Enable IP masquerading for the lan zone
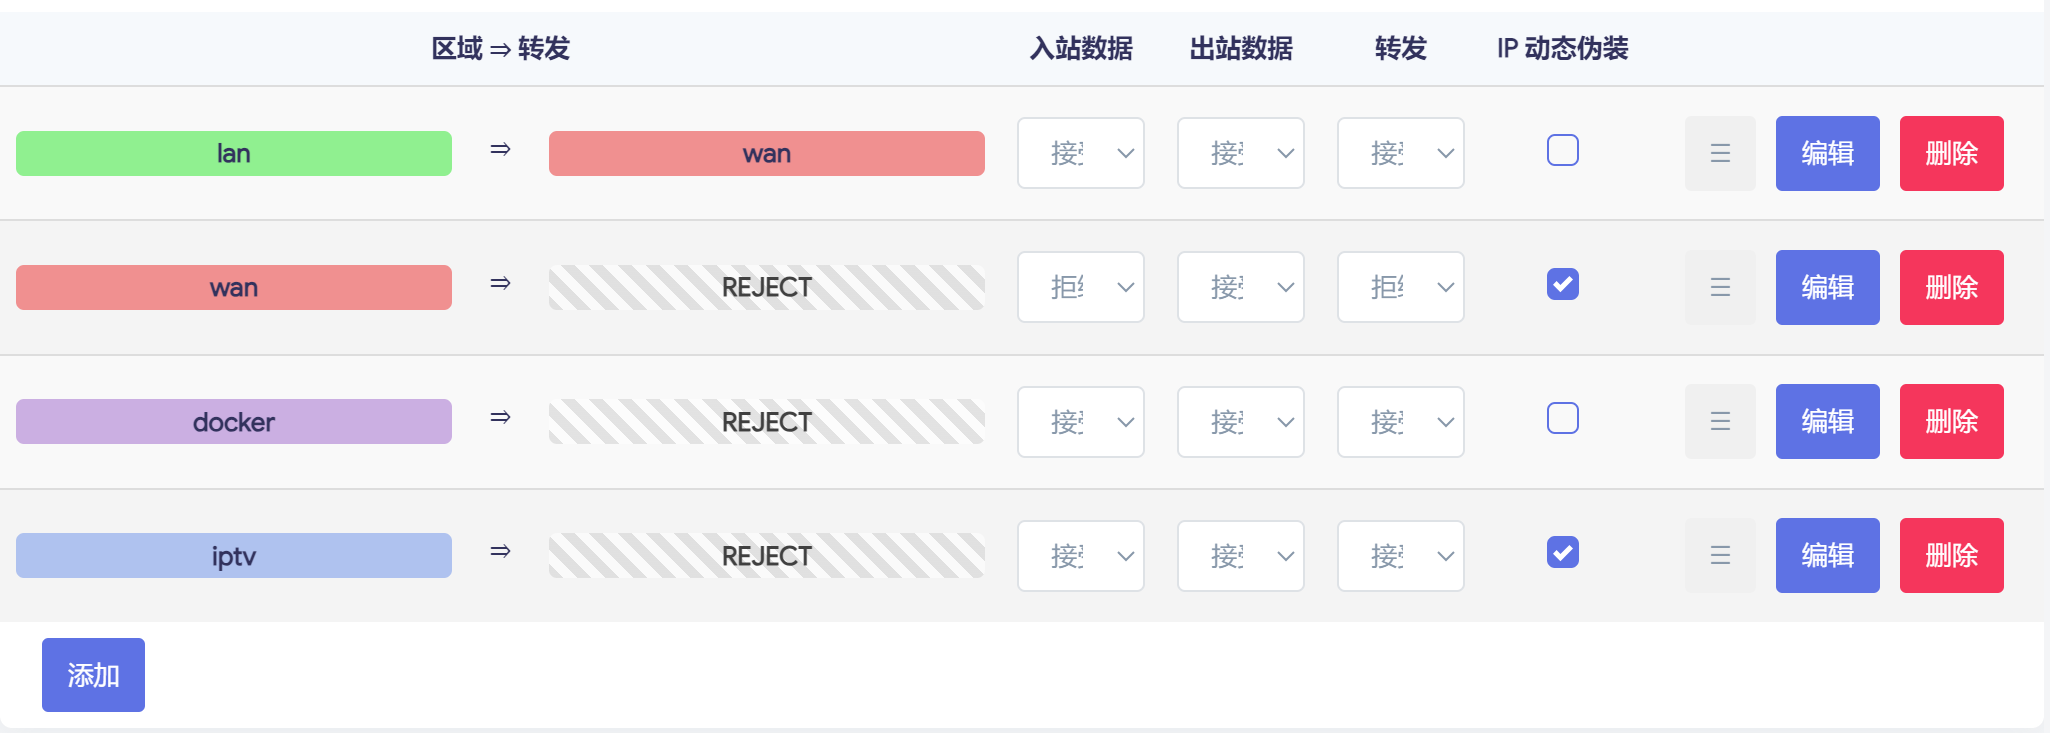Image resolution: width=2050 pixels, height=733 pixels. click(1562, 150)
